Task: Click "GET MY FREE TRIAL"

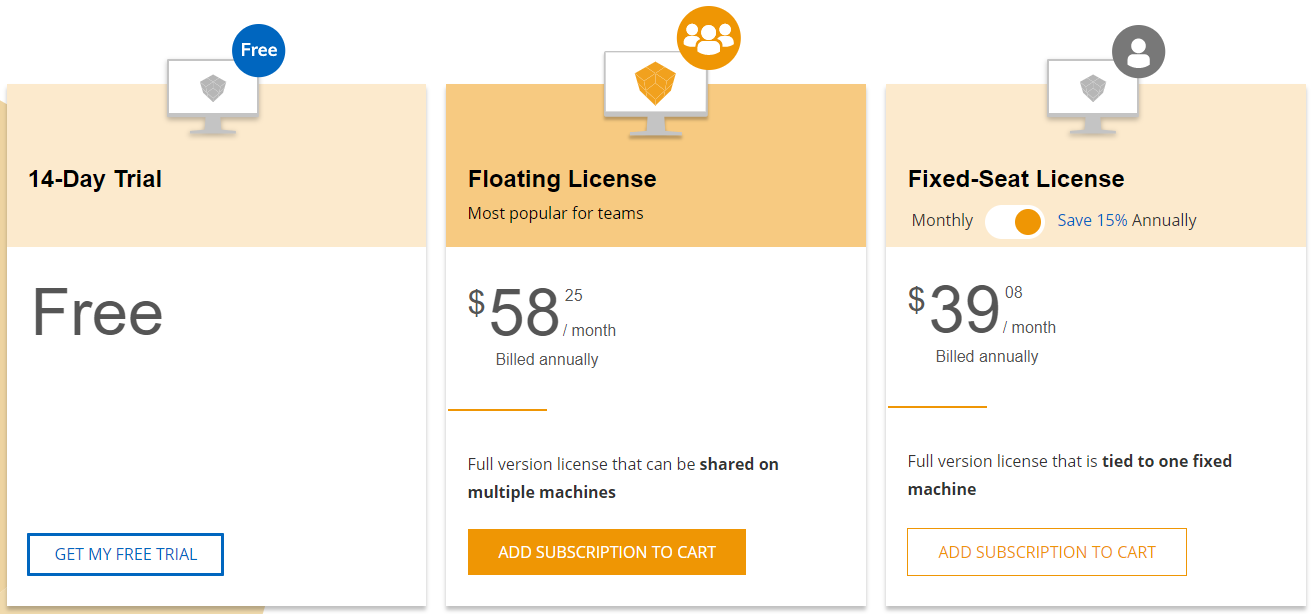Action: 124,554
